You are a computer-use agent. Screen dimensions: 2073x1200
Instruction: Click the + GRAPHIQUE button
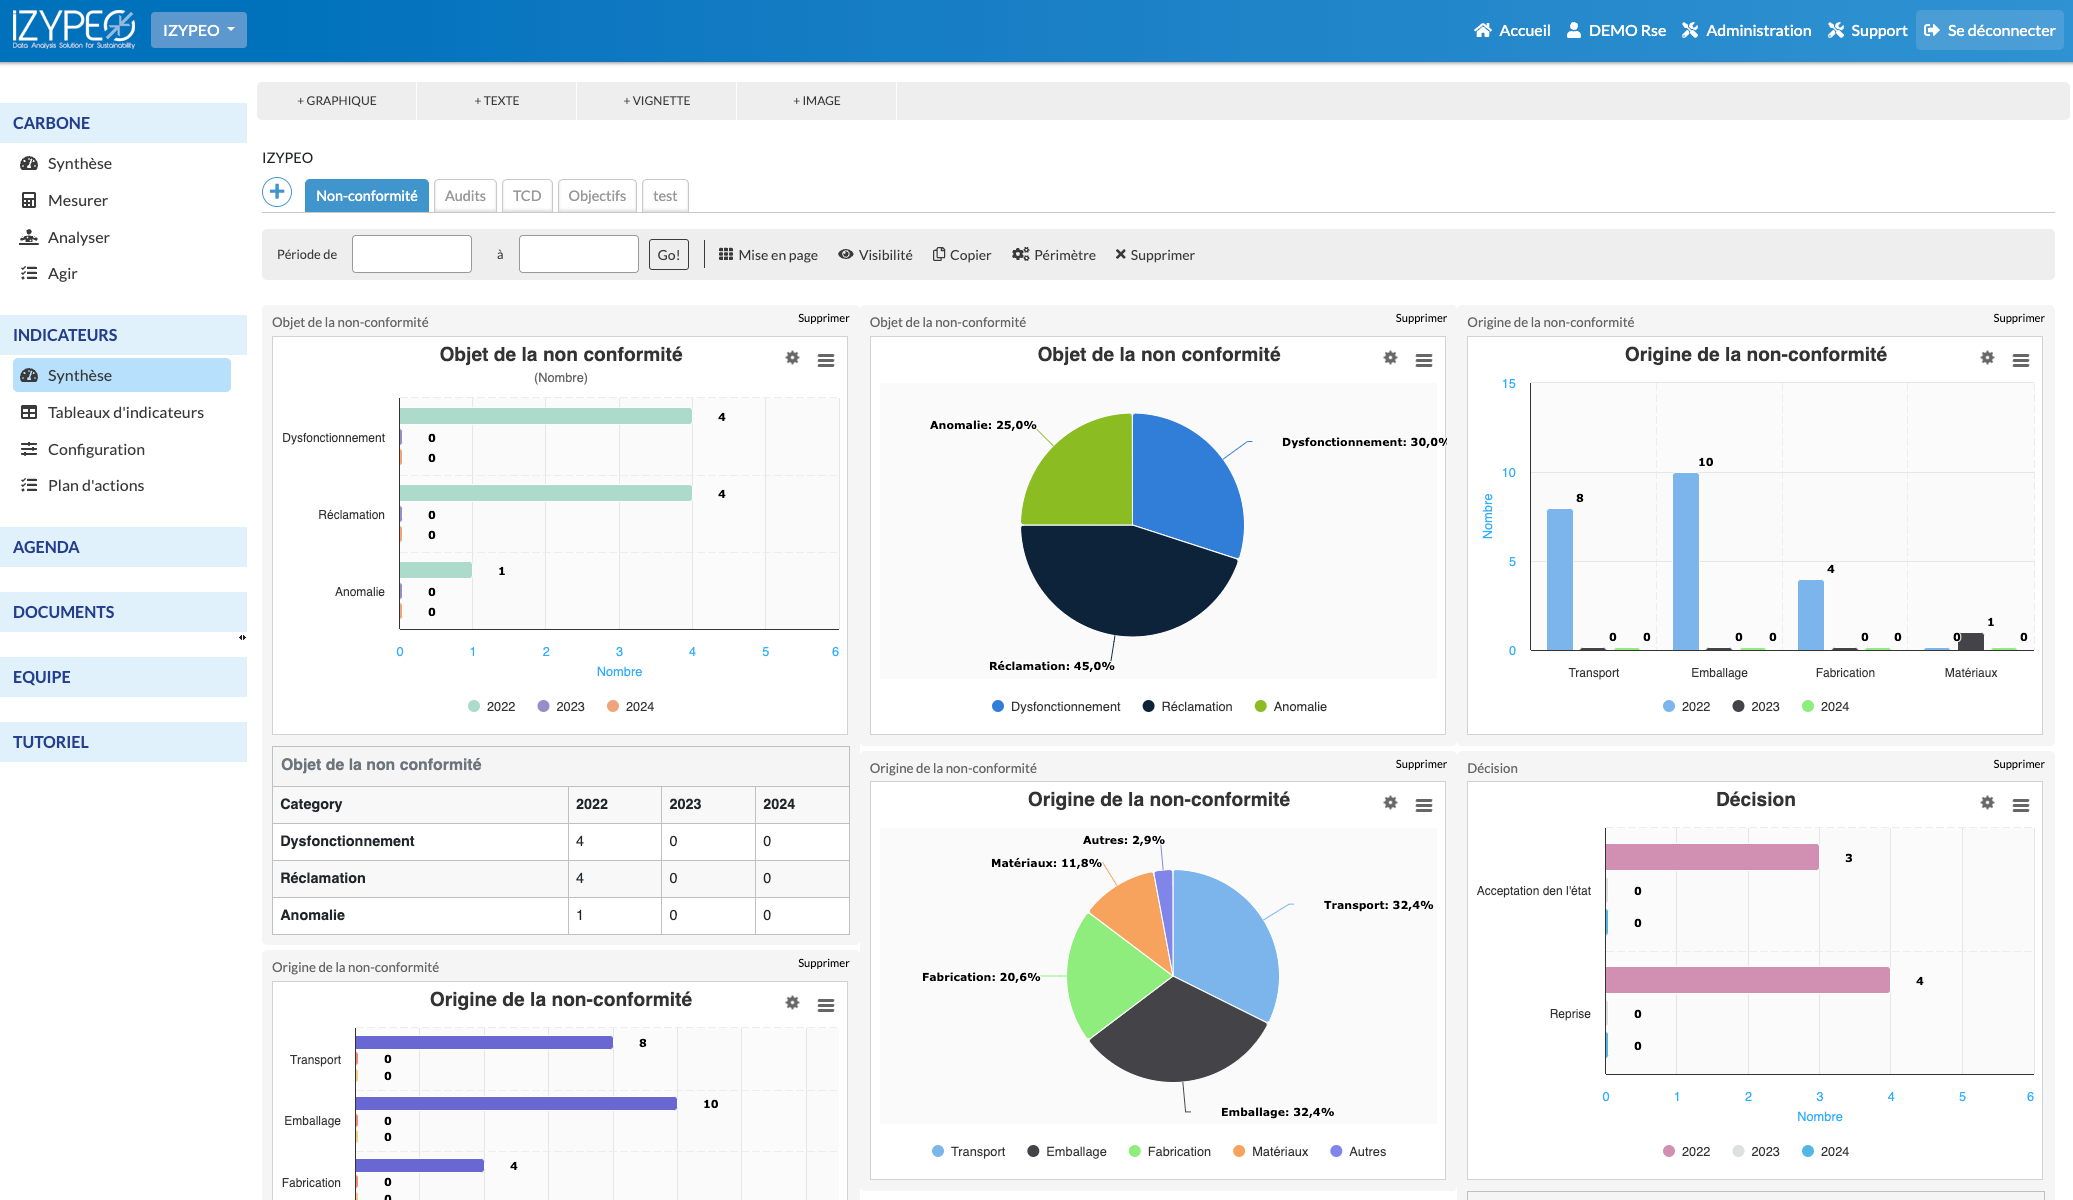(x=337, y=101)
